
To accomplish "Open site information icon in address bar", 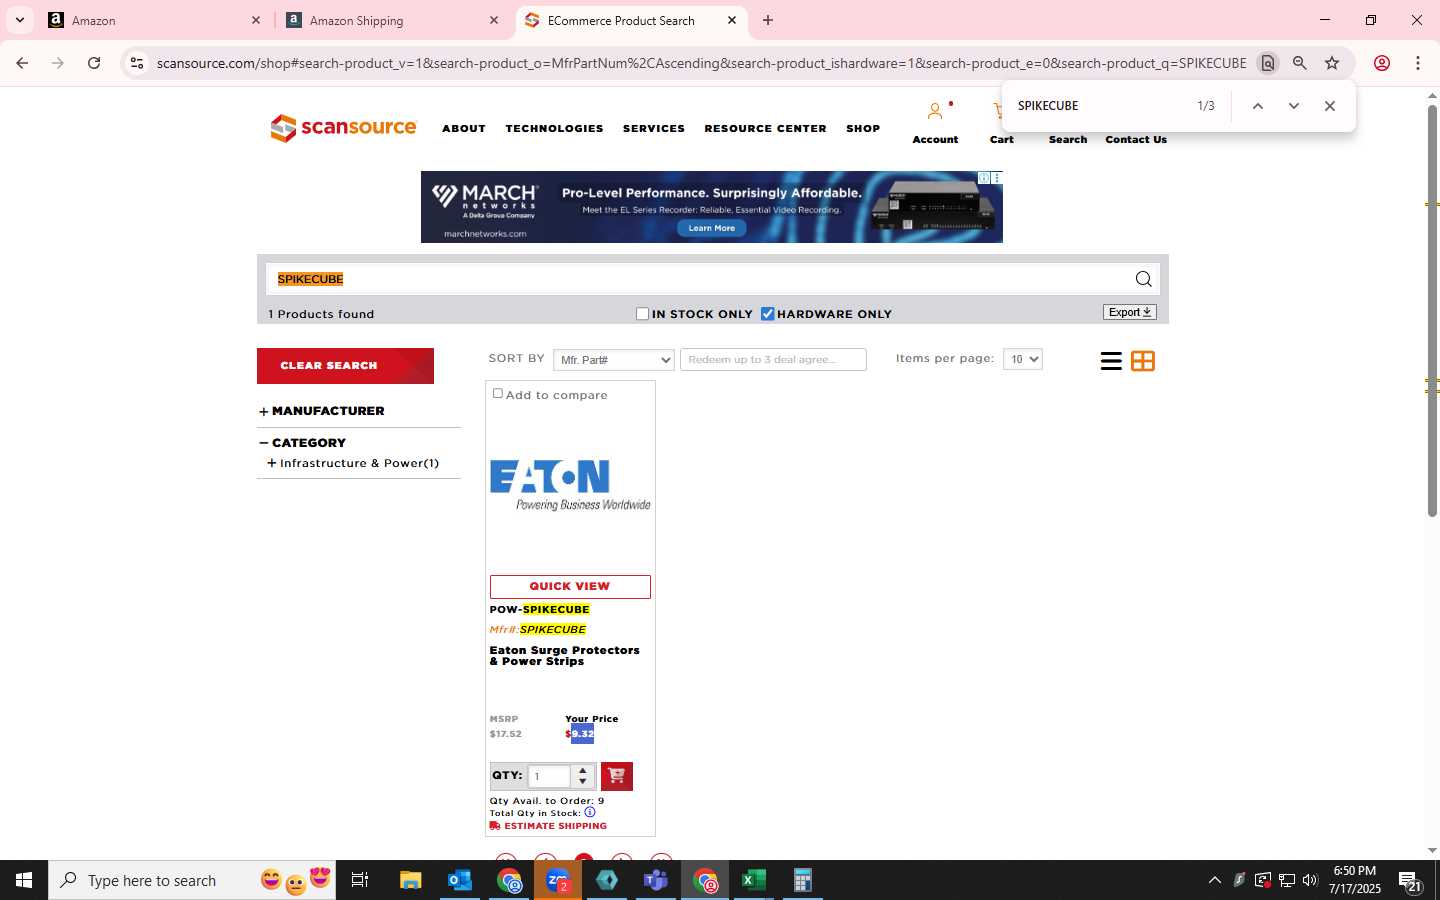I will (137, 63).
